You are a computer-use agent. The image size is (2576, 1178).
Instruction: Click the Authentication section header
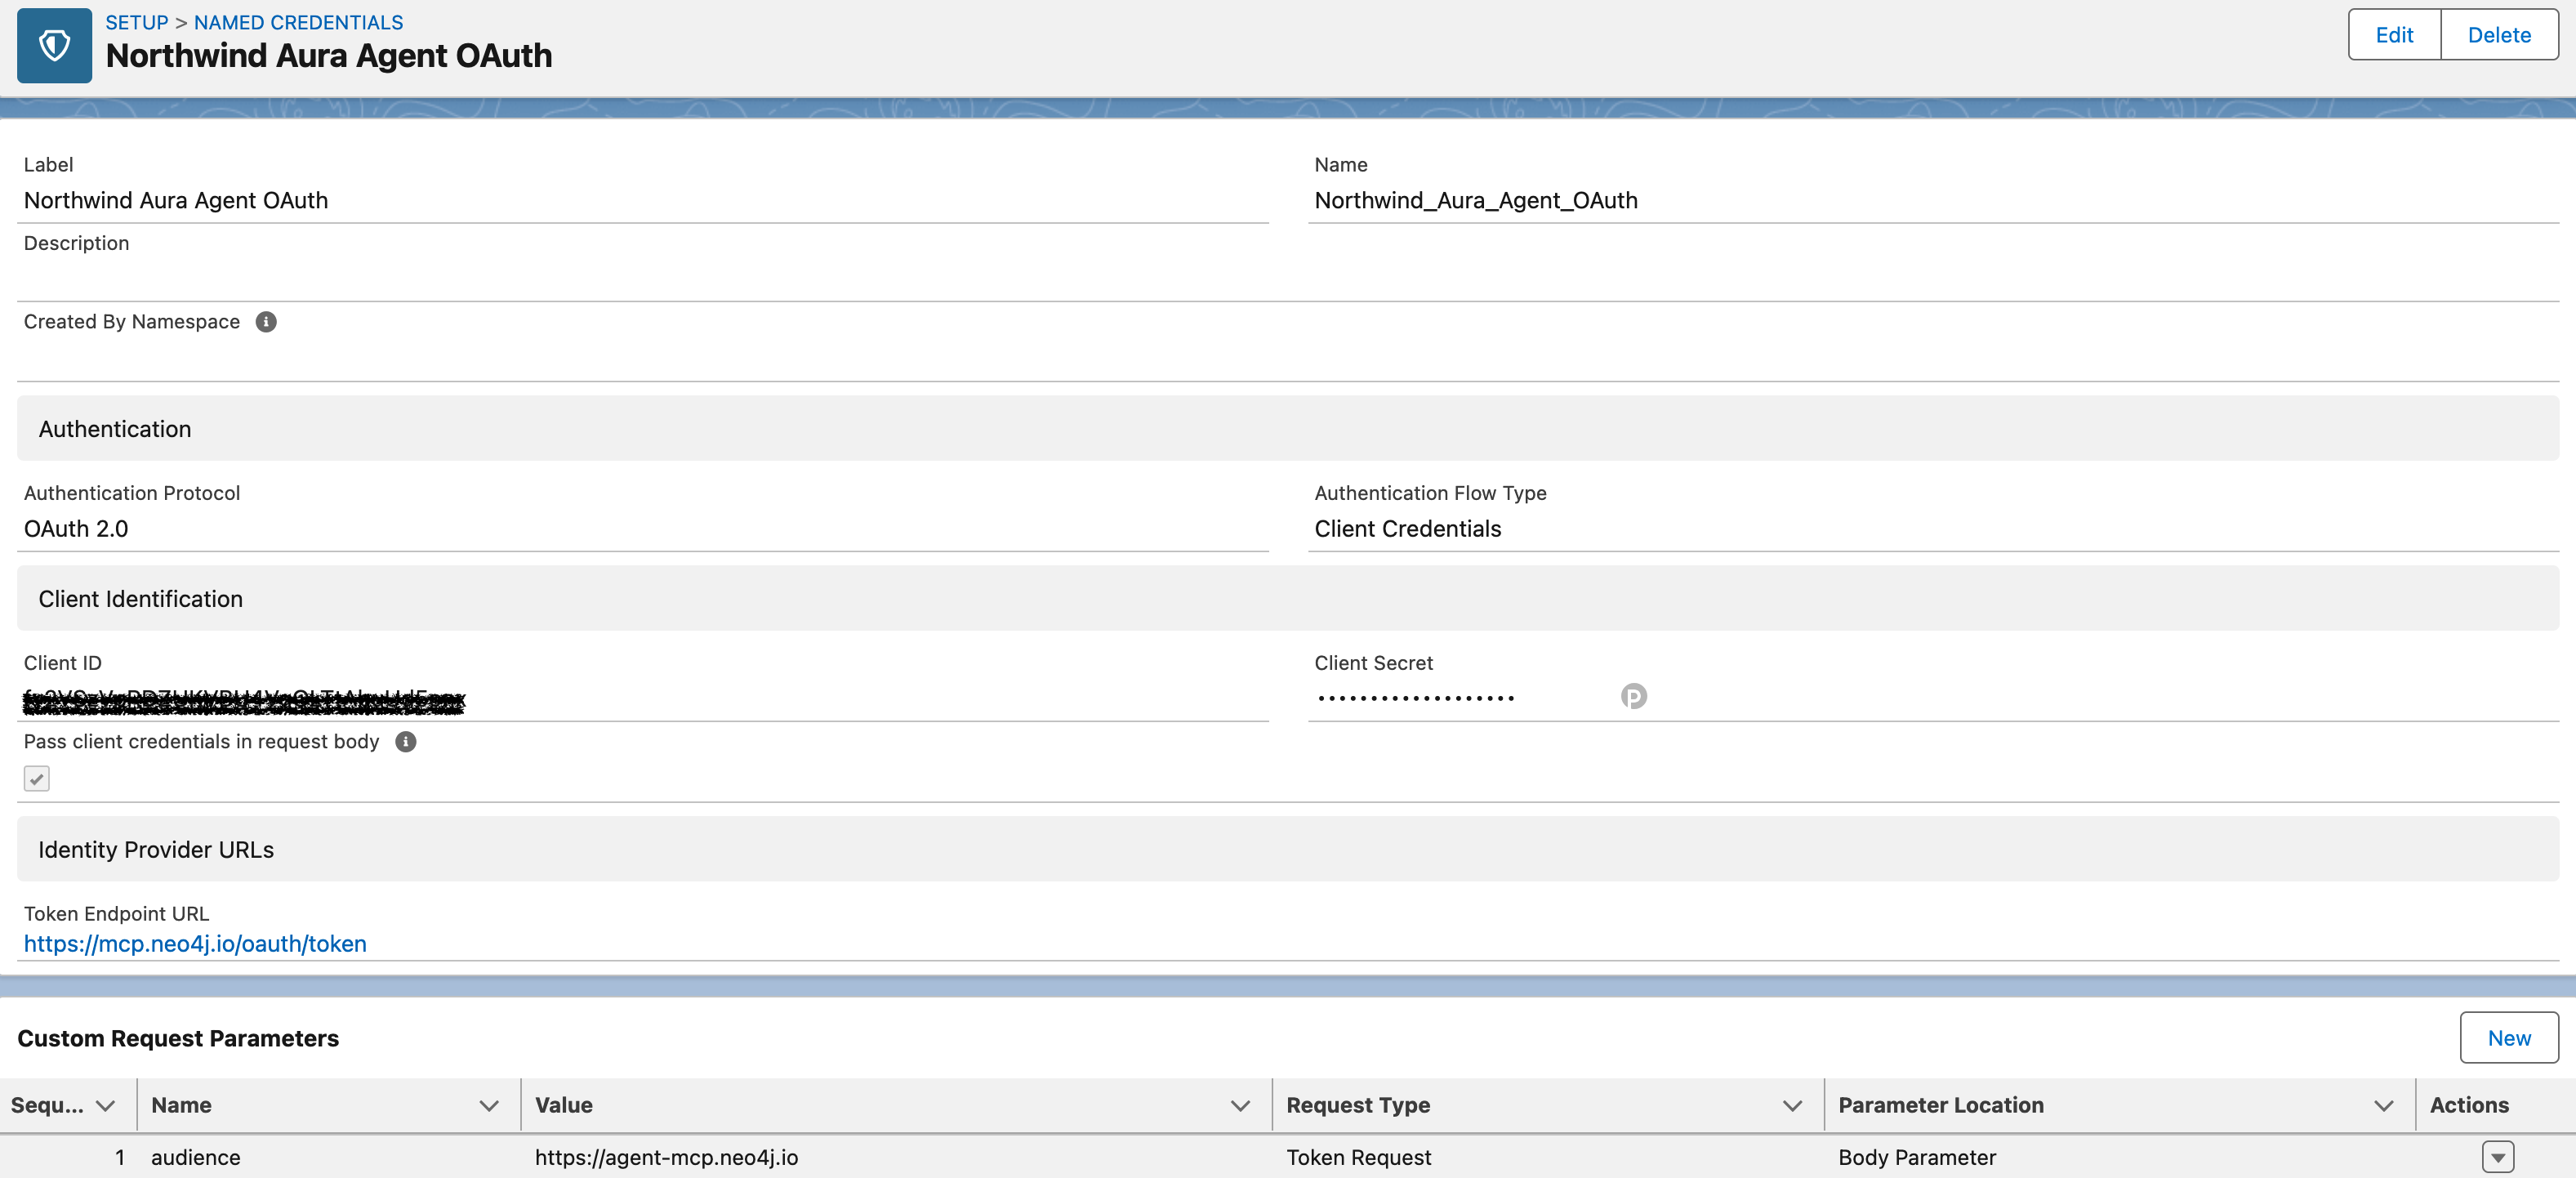[x=1288, y=429]
